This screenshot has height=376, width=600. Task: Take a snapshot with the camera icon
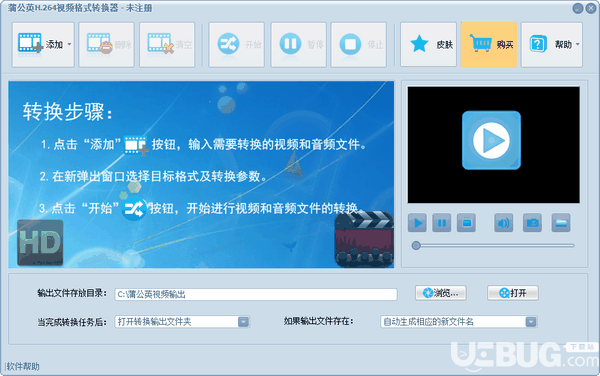coord(532,223)
